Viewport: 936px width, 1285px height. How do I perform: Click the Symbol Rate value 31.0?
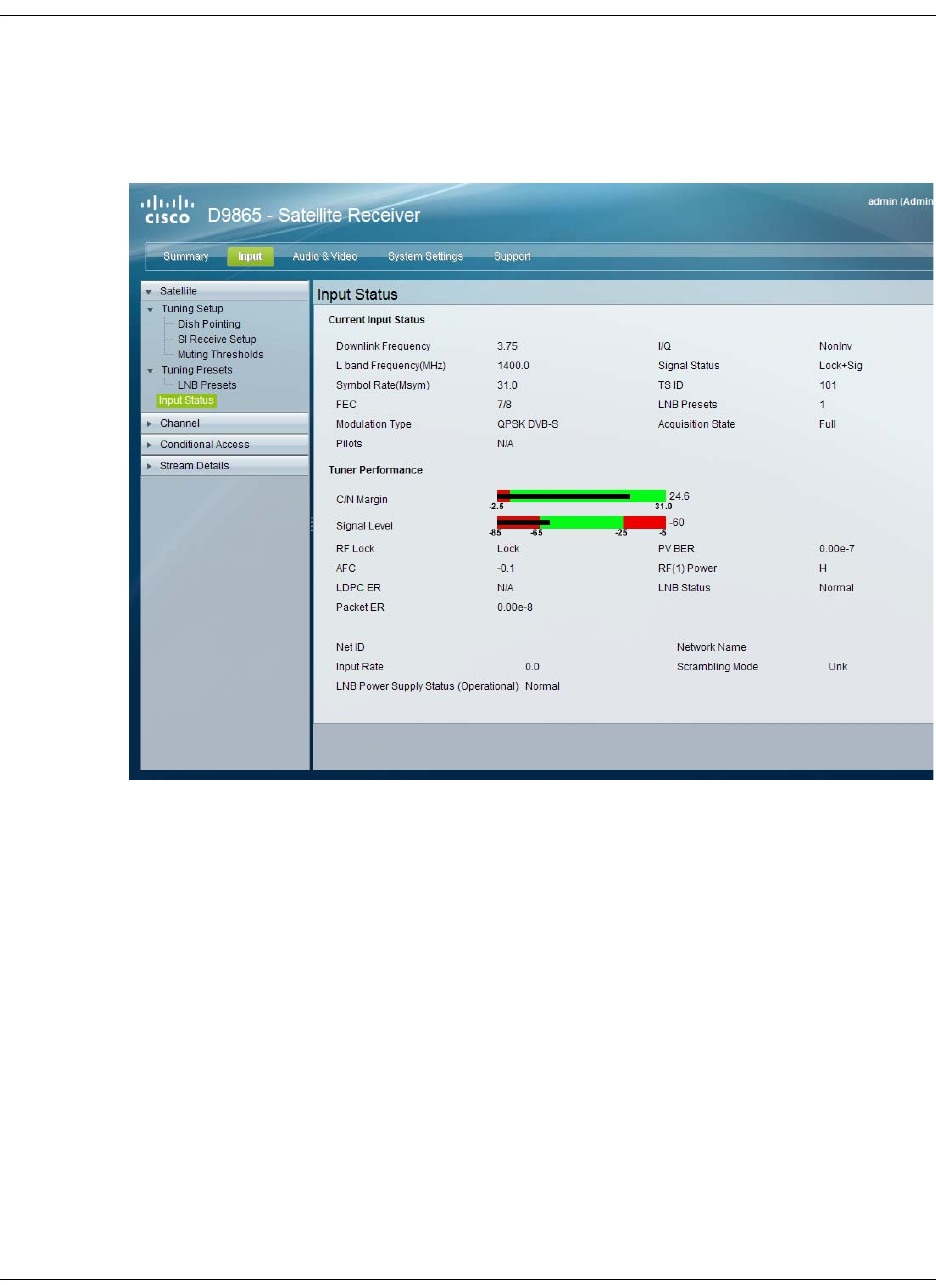click(x=507, y=385)
